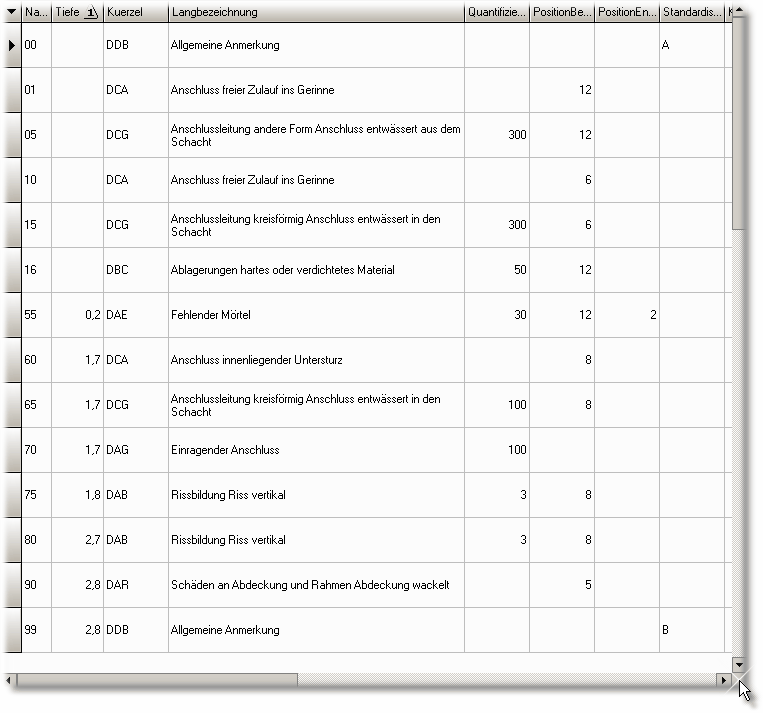
Task: Click the PositionBe... column header
Action: point(561,12)
